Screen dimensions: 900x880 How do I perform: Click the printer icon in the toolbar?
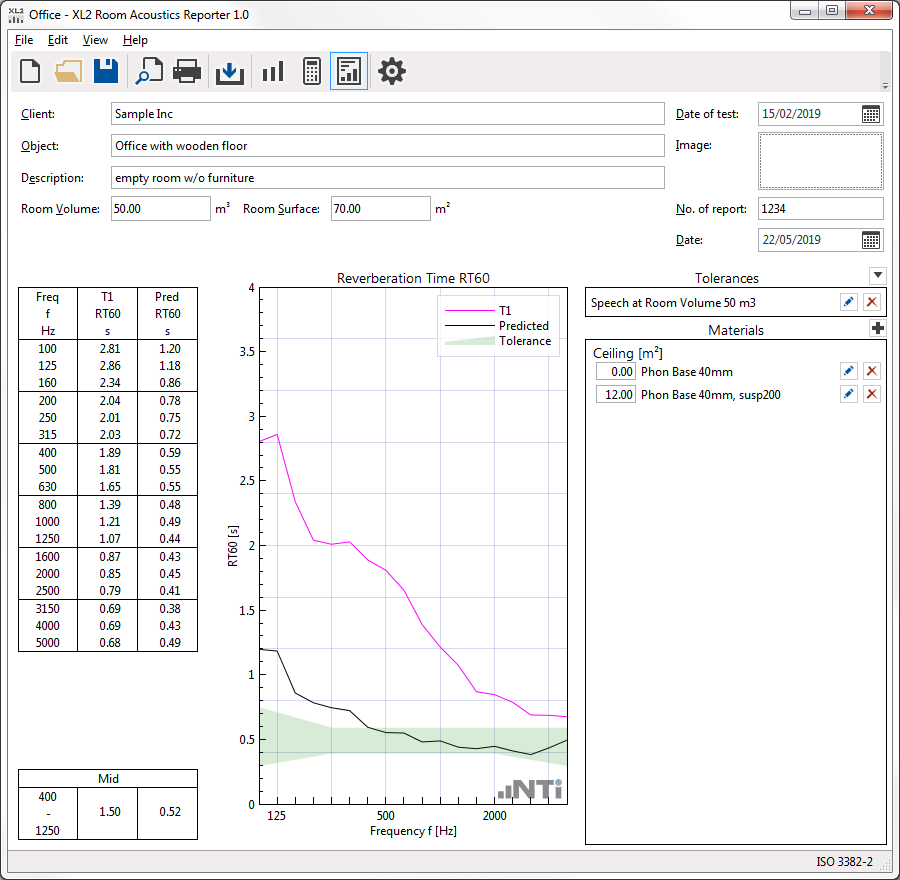coord(188,71)
